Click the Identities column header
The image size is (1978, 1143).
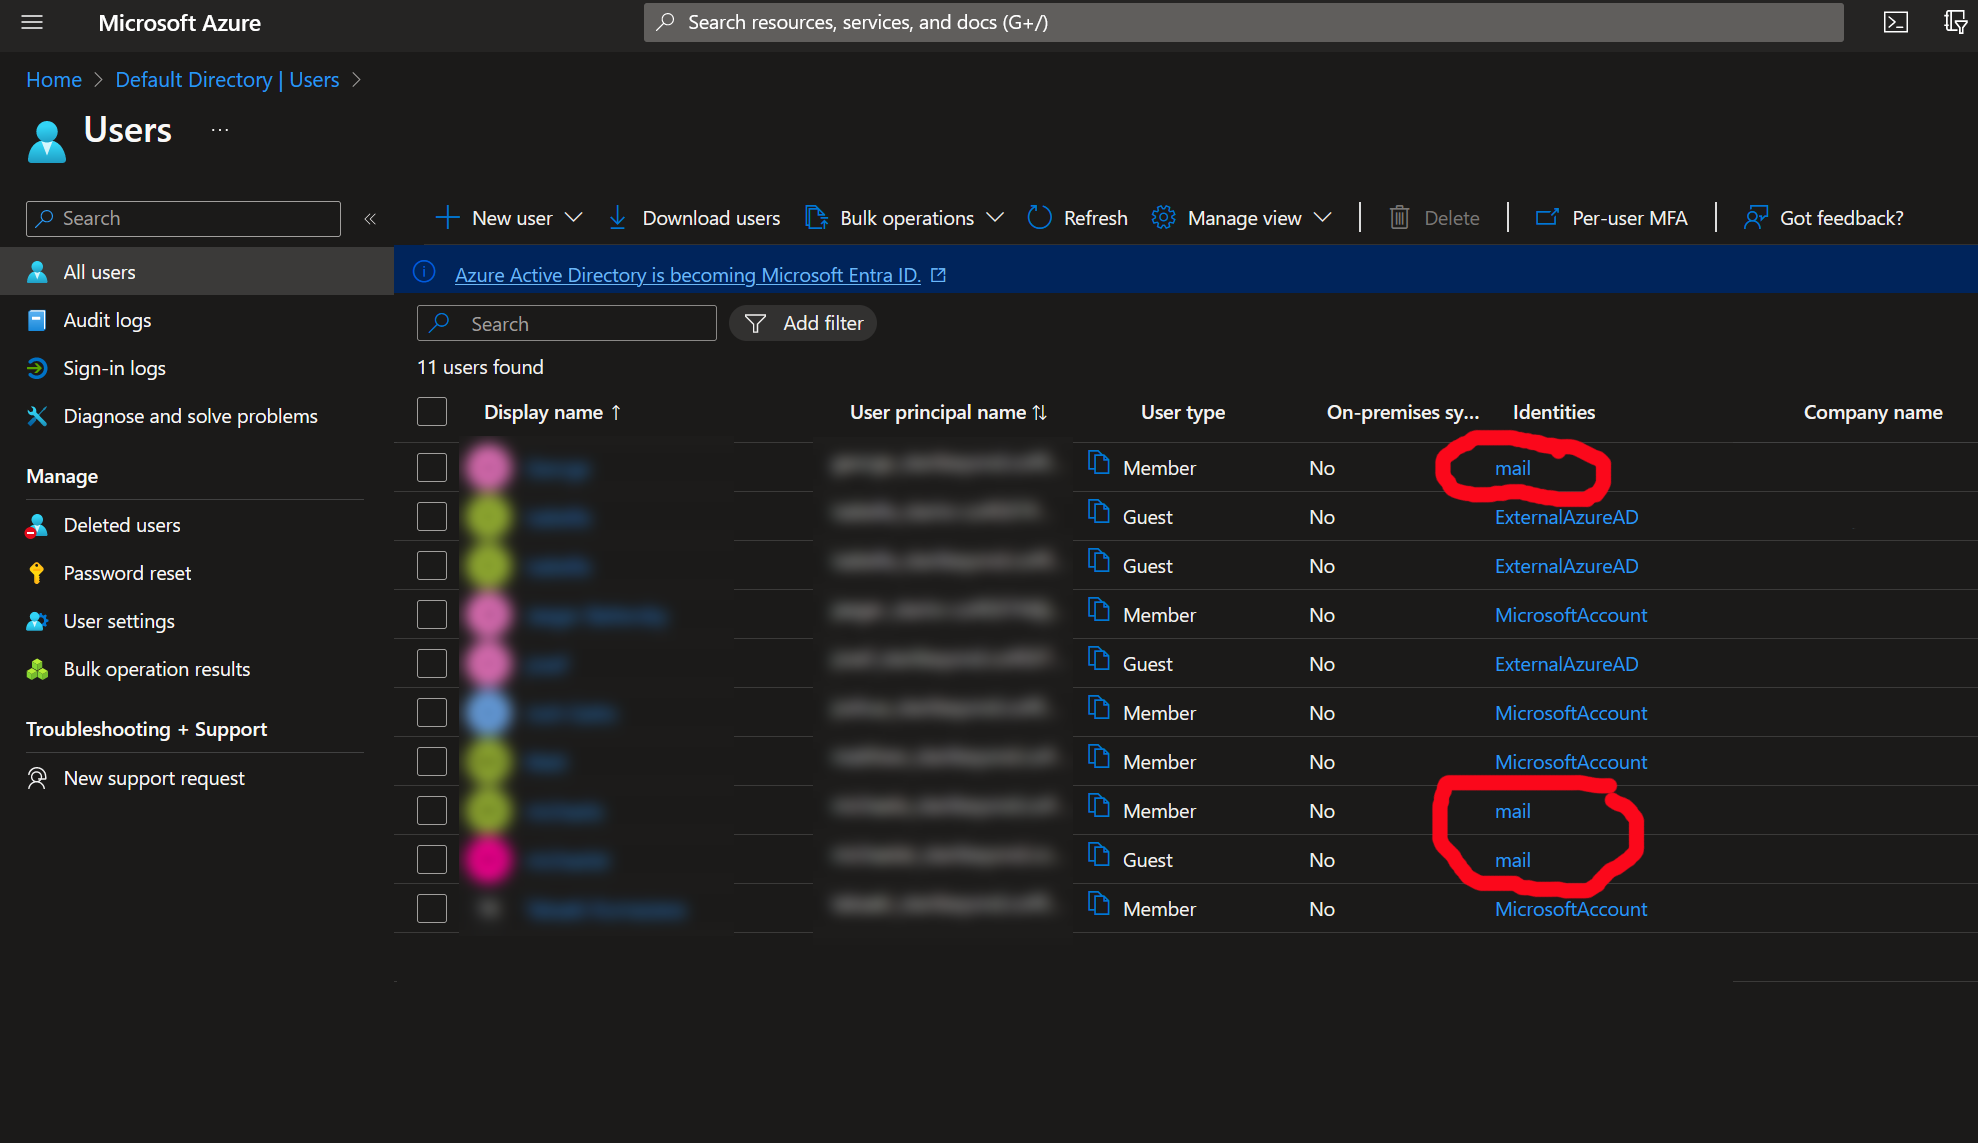tap(1553, 412)
